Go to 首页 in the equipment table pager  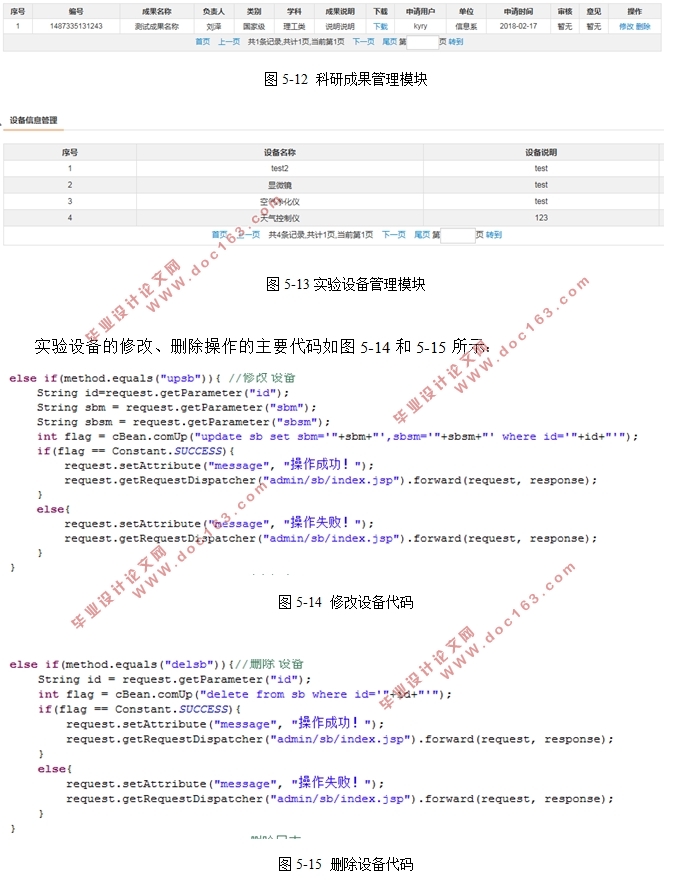click(x=220, y=235)
